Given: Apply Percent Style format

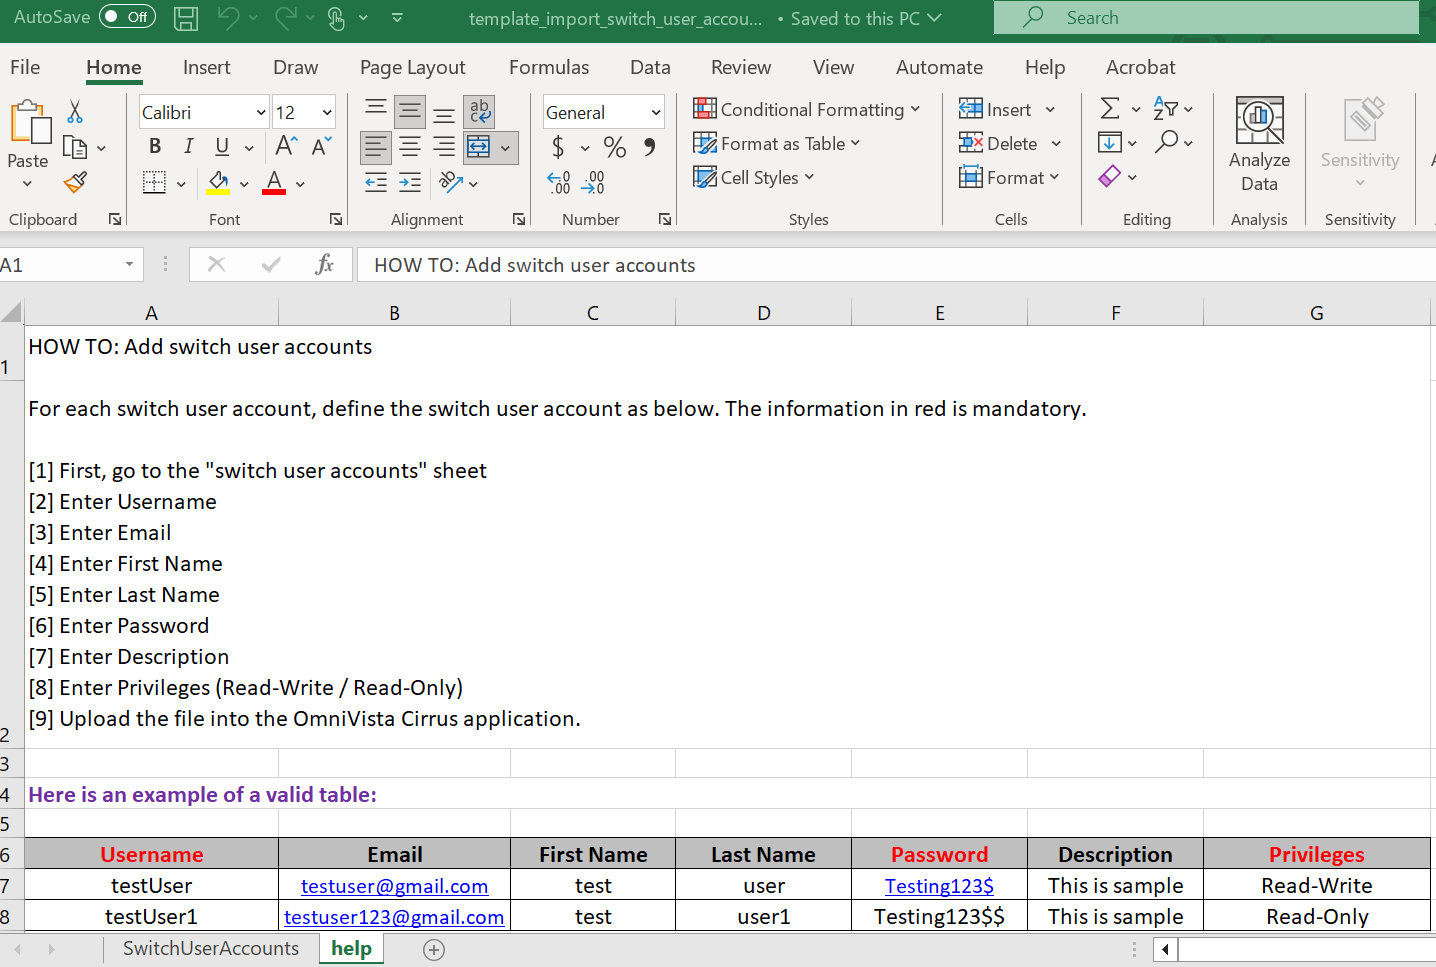Looking at the screenshot, I should tap(615, 147).
